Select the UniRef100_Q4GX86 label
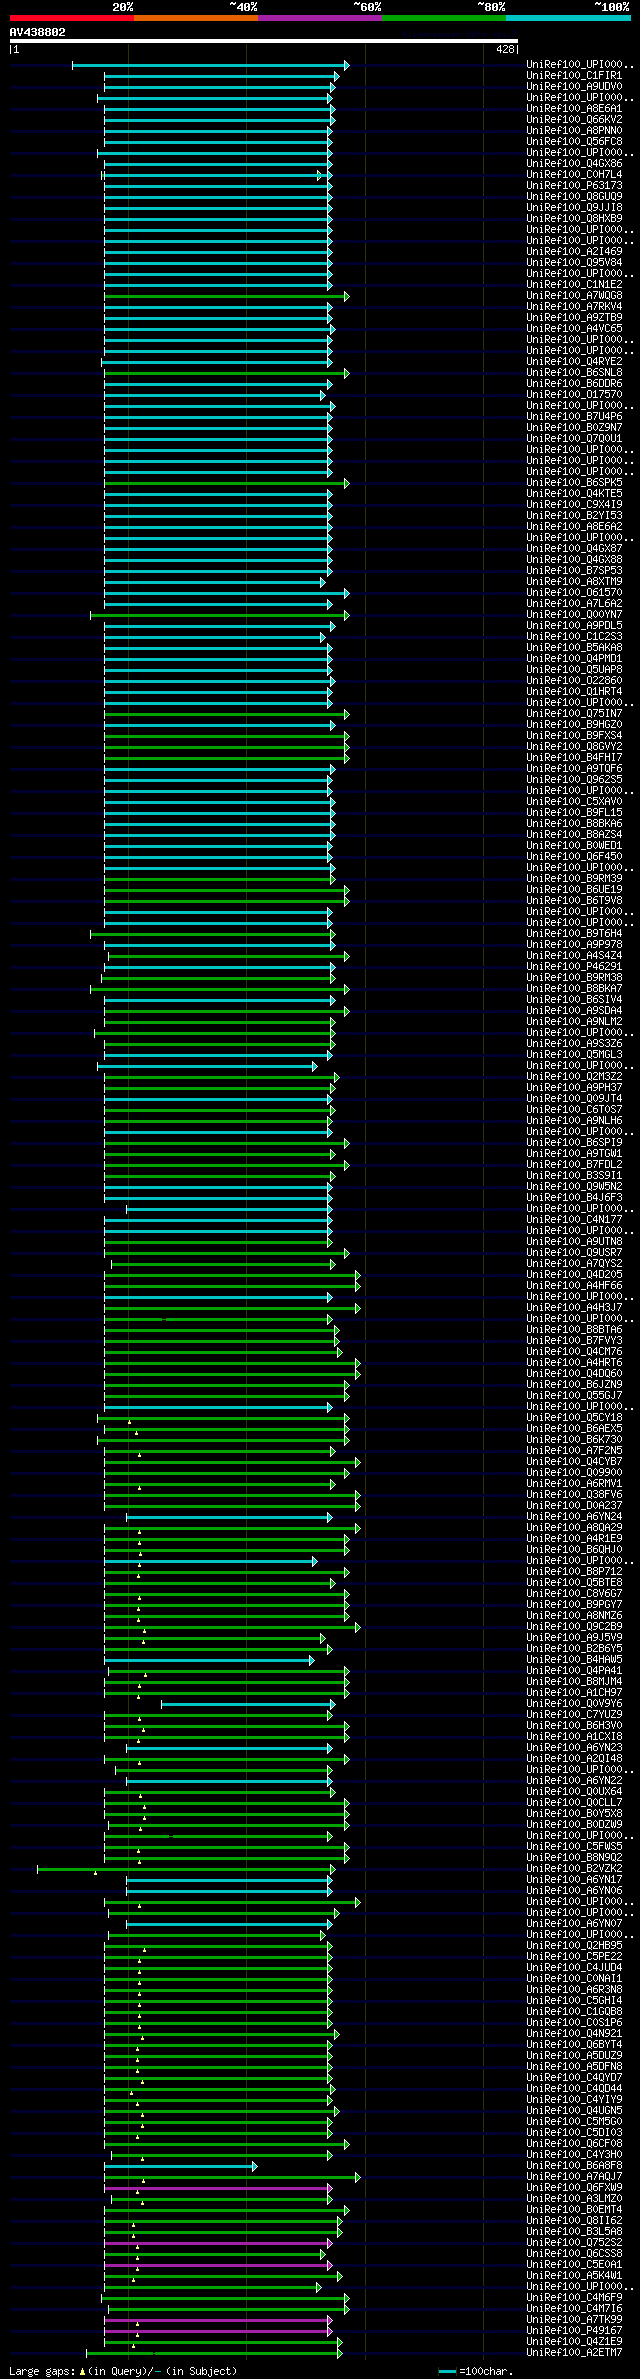 (x=574, y=163)
